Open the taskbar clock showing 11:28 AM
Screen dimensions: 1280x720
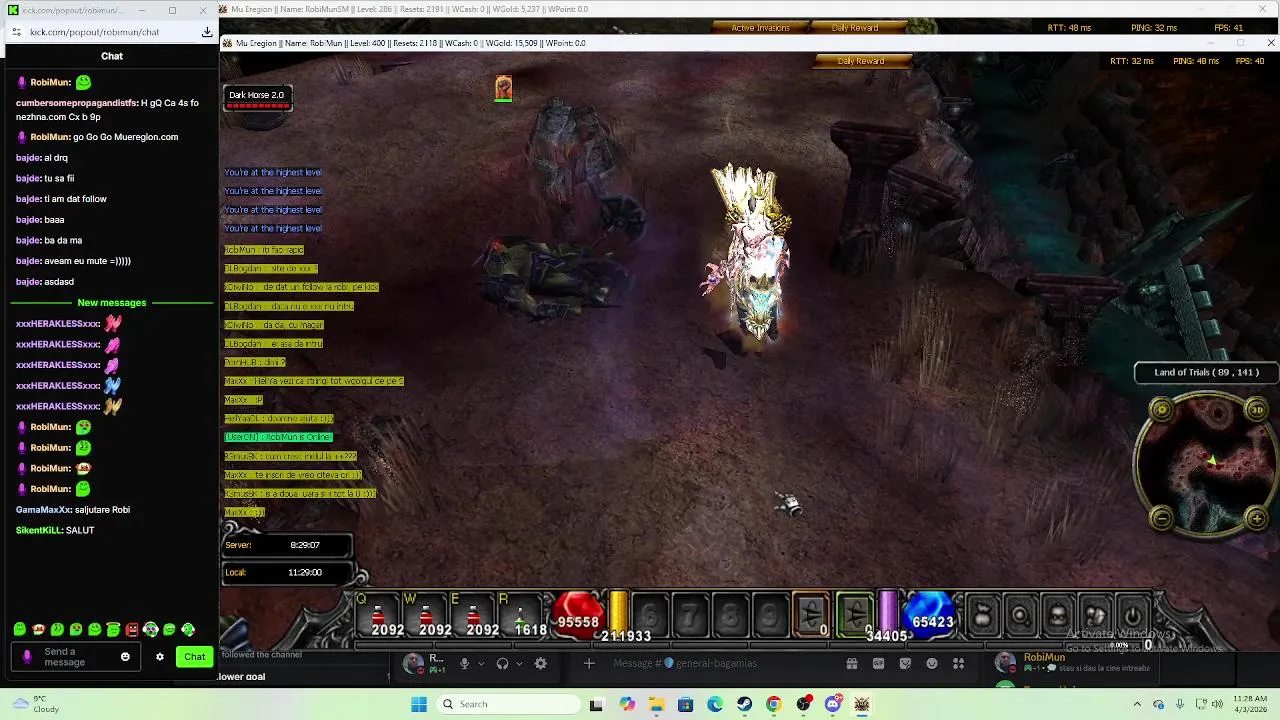click(1250, 704)
